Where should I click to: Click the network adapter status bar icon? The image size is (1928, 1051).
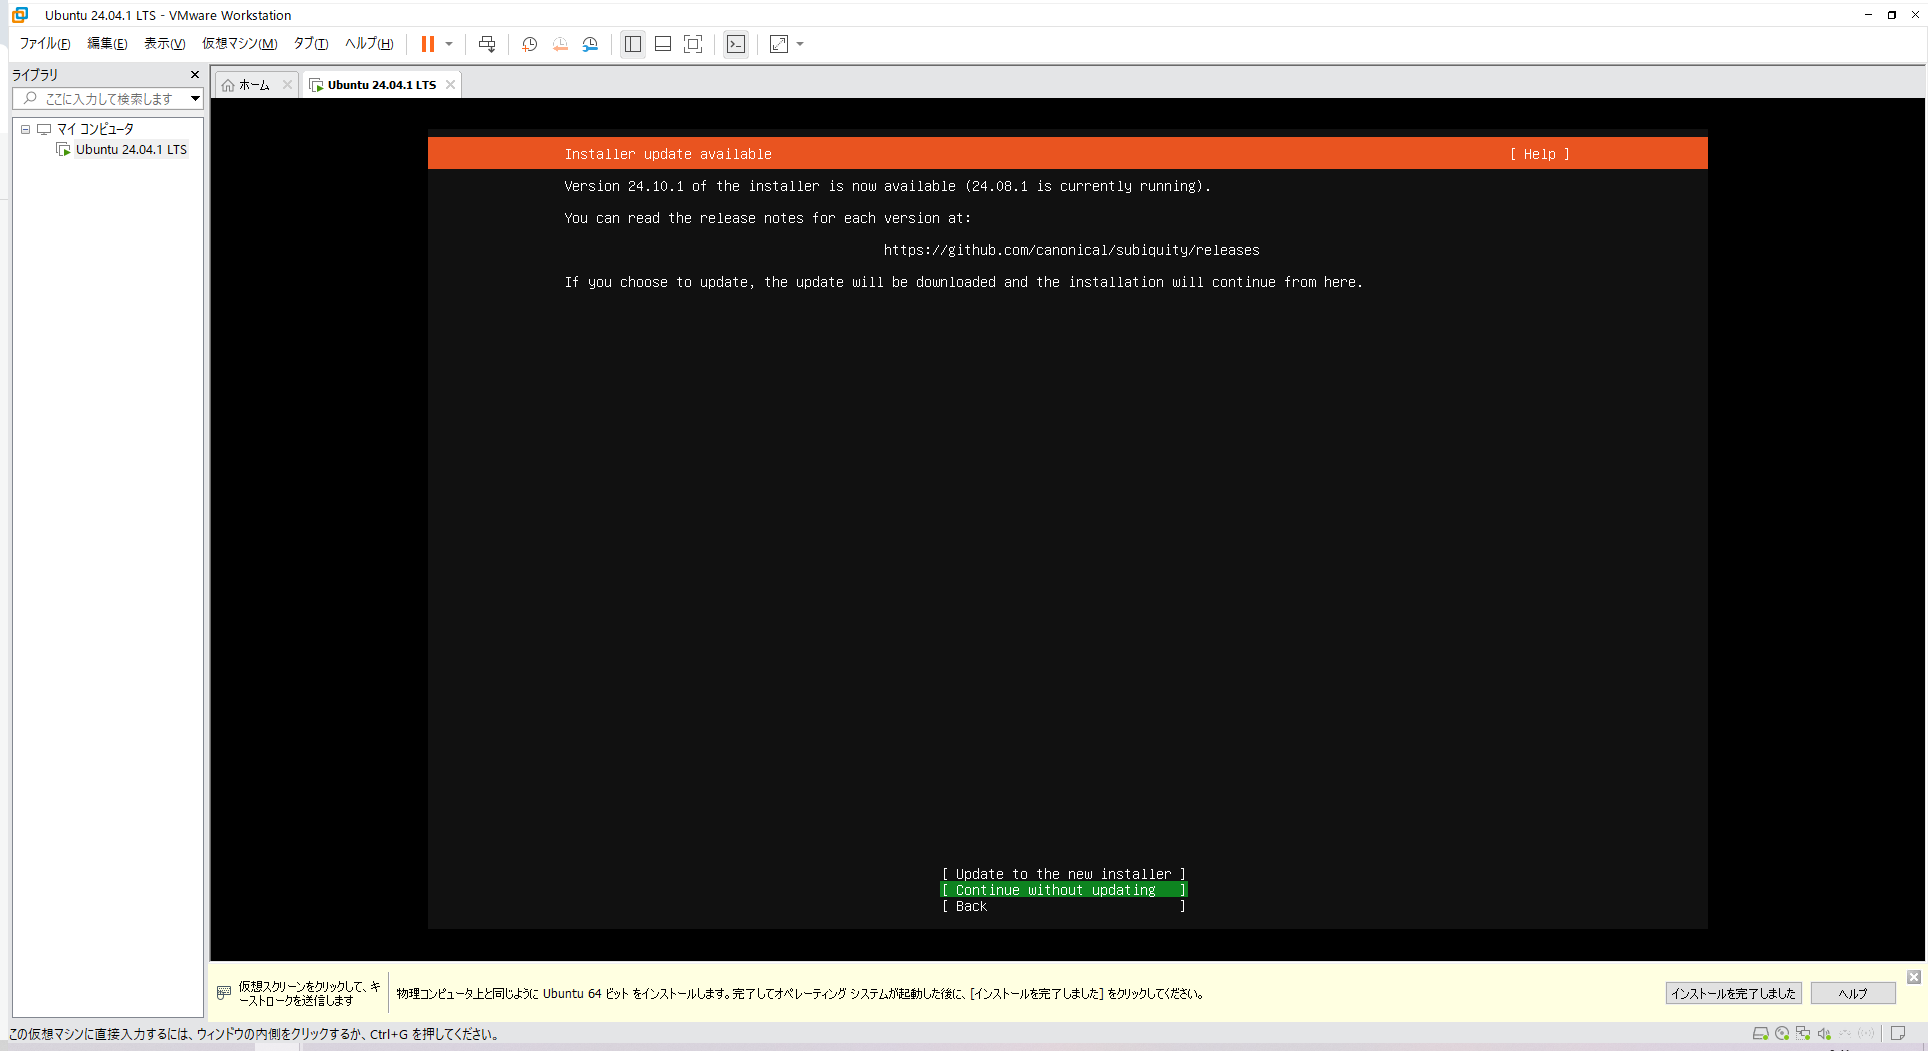[1803, 1034]
